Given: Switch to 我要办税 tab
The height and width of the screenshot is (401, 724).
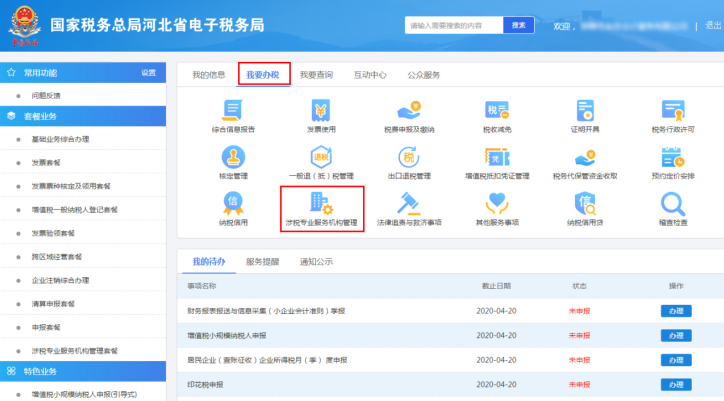Looking at the screenshot, I should coord(263,75).
